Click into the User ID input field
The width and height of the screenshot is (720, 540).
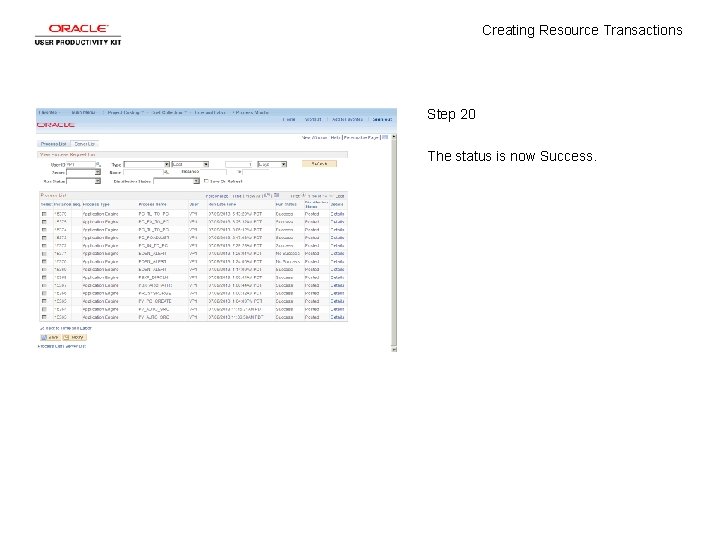pos(80,164)
